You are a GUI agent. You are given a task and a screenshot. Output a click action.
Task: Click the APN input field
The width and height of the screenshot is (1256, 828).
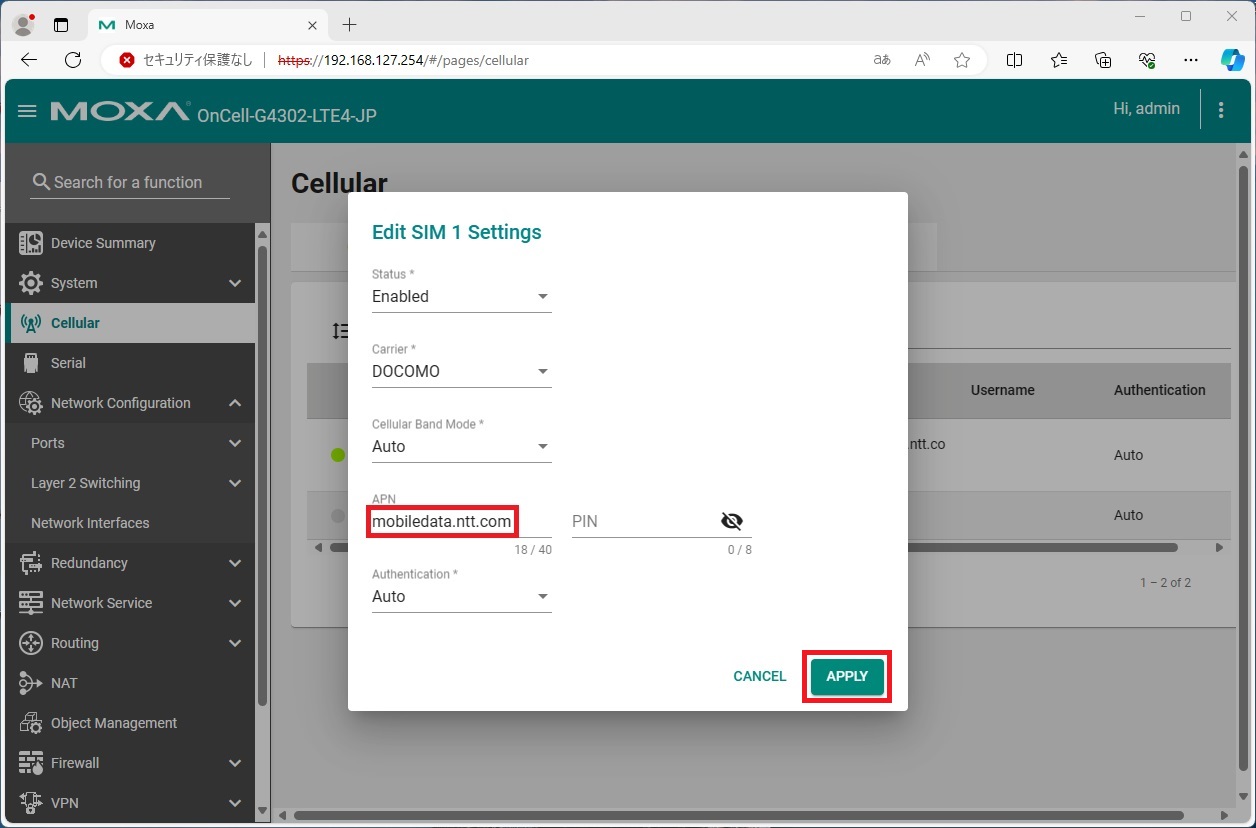click(x=461, y=521)
